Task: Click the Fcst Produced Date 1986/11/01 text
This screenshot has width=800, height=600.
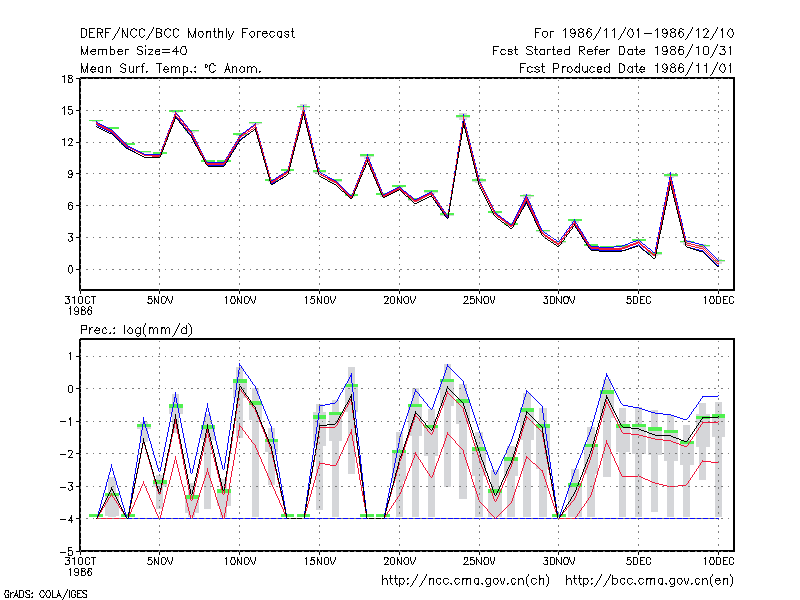Action: click(x=626, y=68)
